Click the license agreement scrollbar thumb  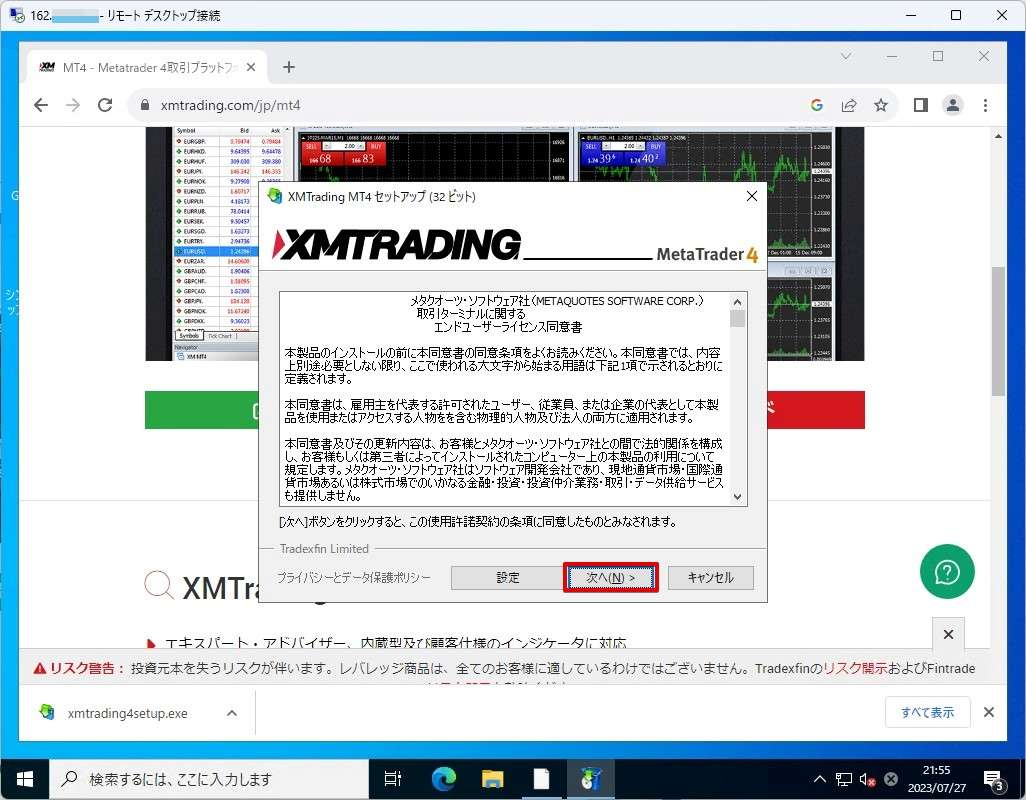(737, 319)
